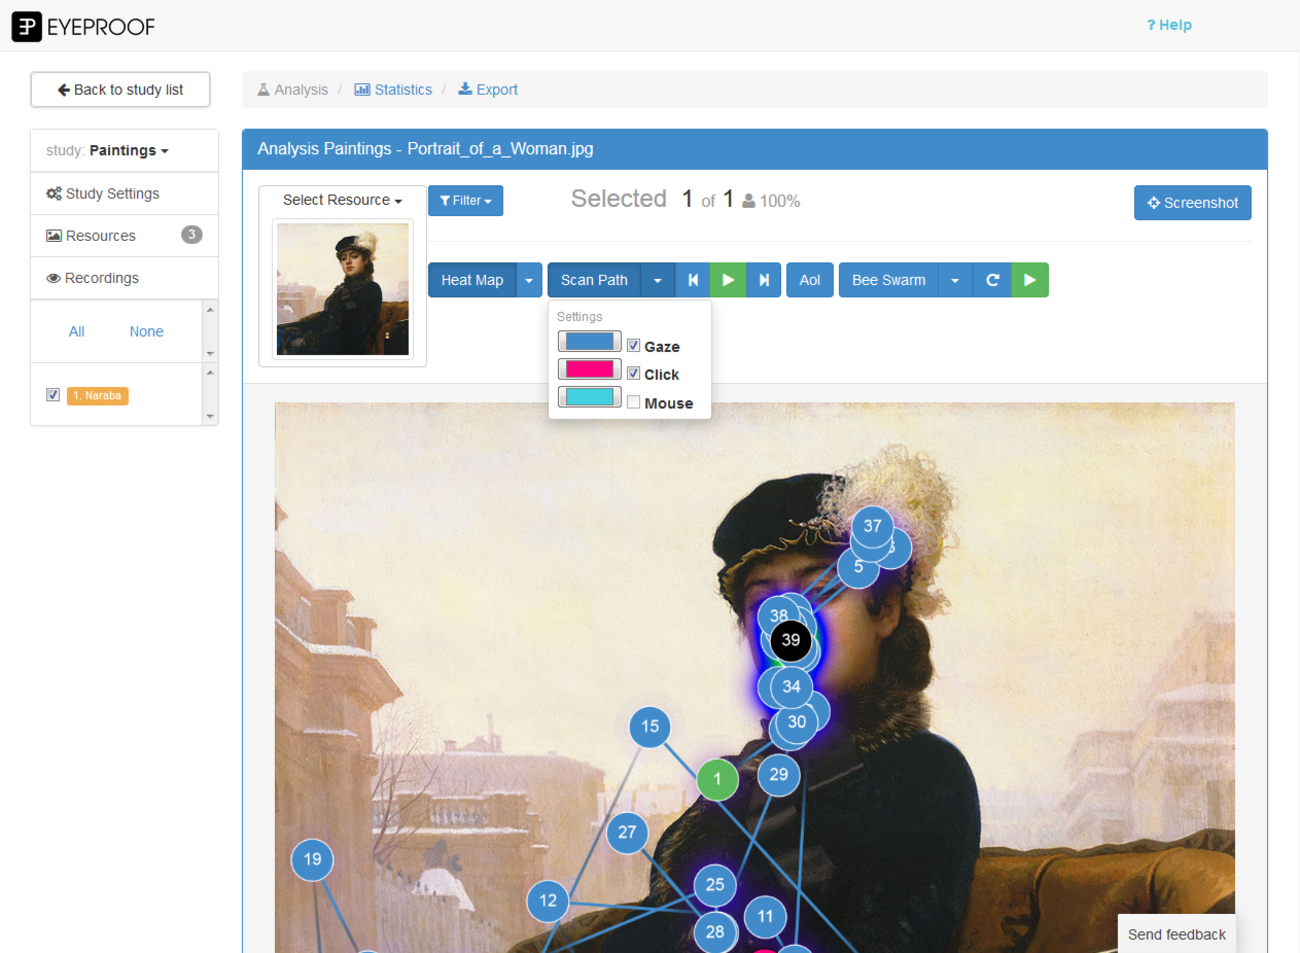Click the Resources count badge 3
The height and width of the screenshot is (953, 1300).
[x=191, y=235]
